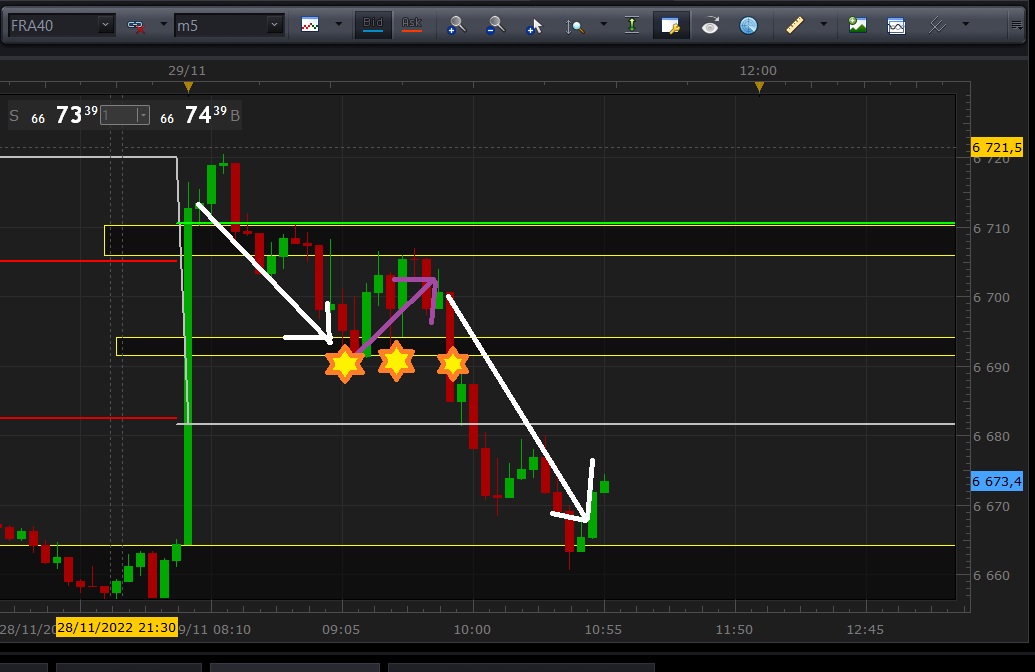
Task: Click the 6 660 price axis label
Action: [991, 576]
